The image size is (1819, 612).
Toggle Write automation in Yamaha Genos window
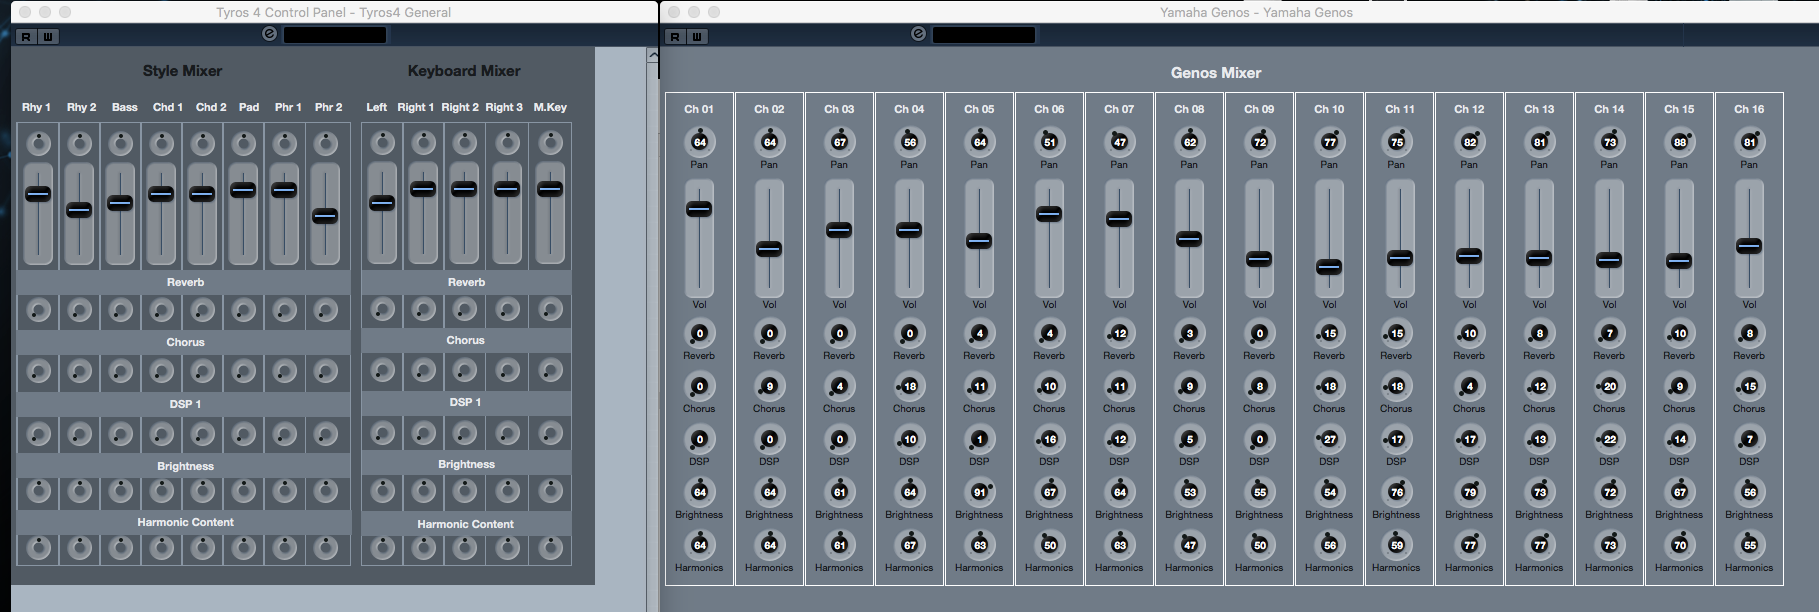(x=697, y=36)
